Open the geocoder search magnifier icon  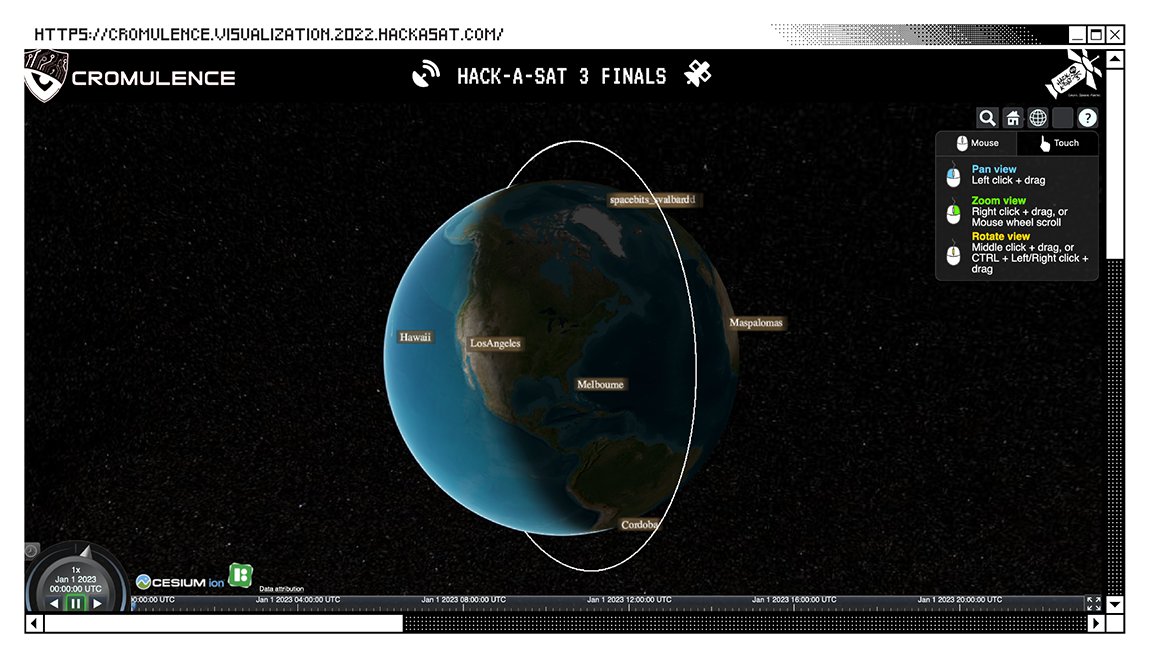point(987,118)
